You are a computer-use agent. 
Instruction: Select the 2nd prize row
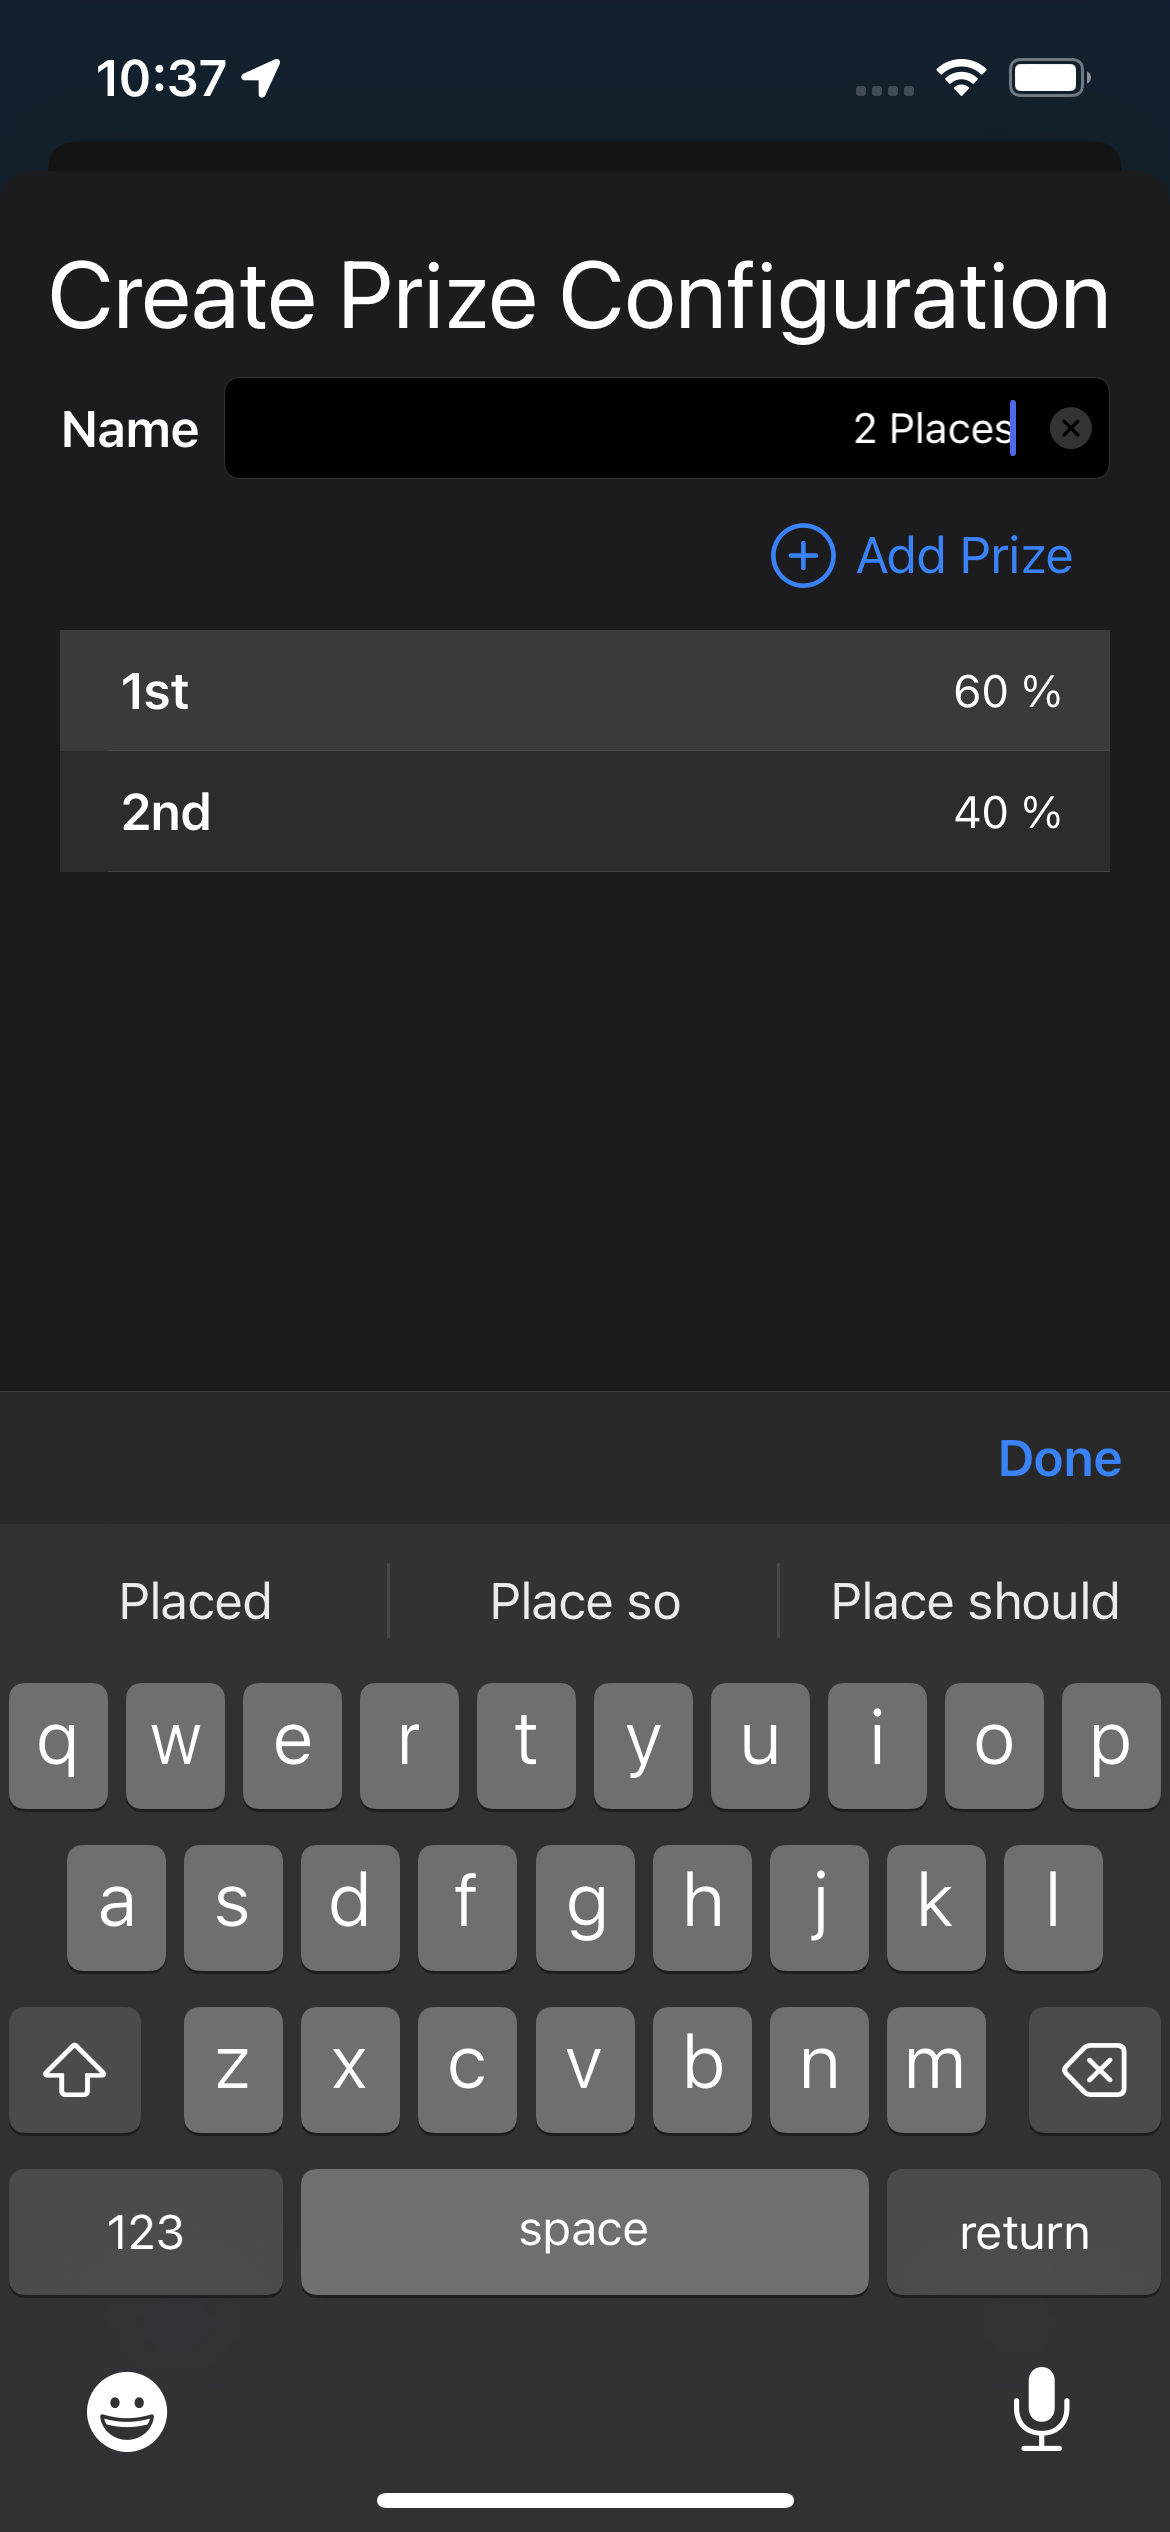(x=585, y=812)
